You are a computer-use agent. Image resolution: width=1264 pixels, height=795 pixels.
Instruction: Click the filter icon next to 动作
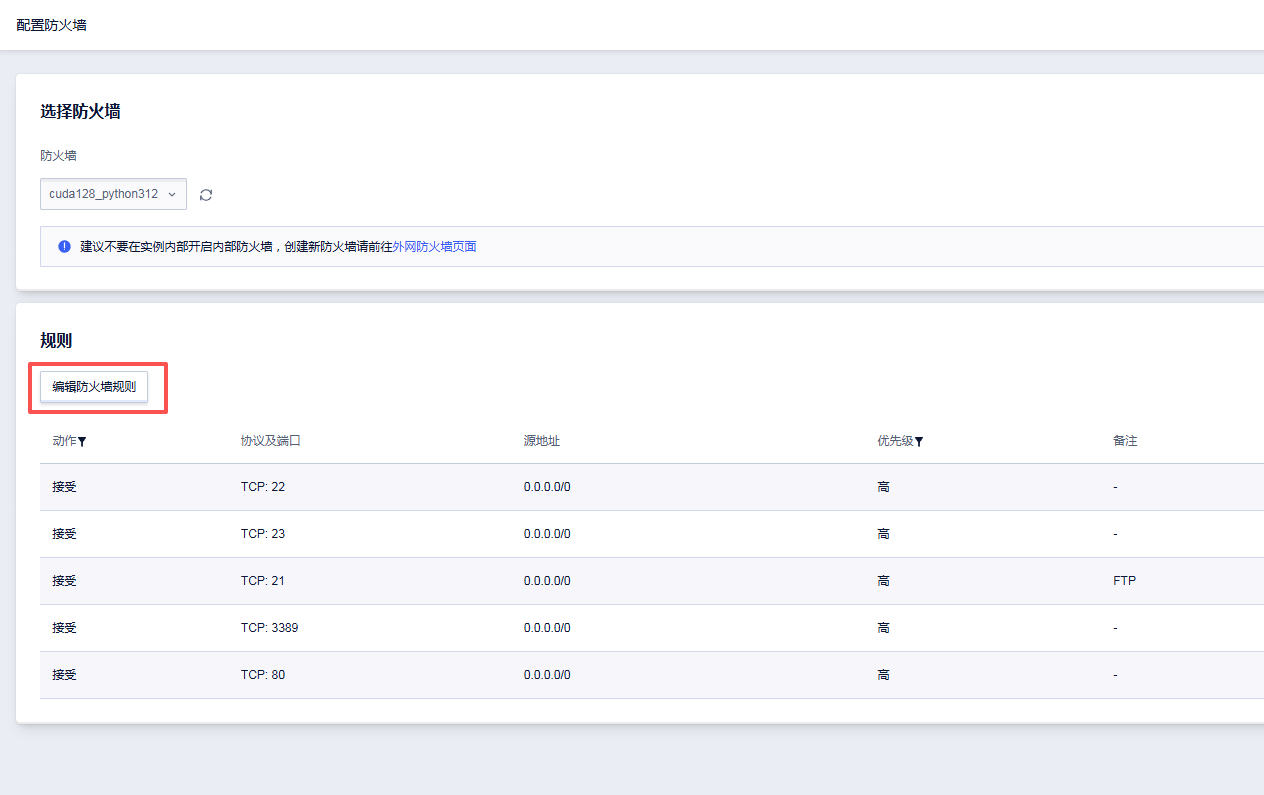tap(82, 442)
